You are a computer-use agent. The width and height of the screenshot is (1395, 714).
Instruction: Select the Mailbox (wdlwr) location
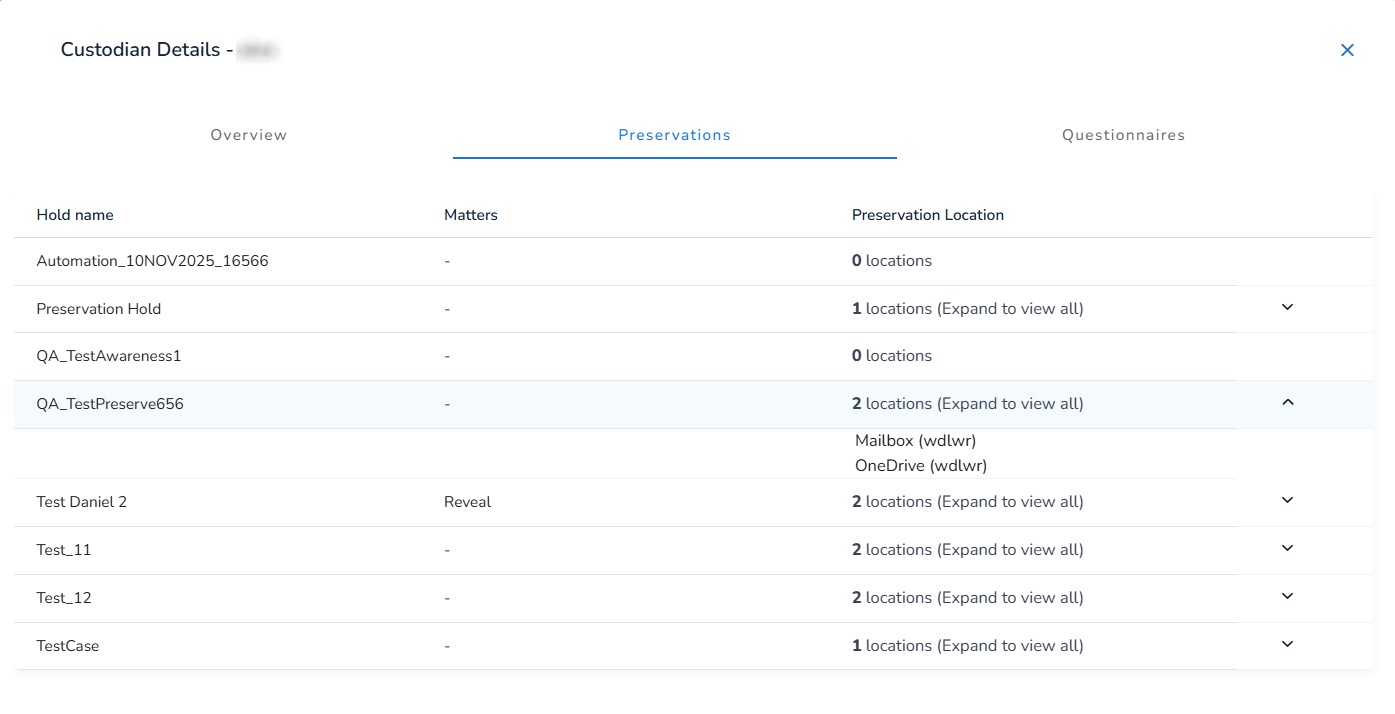[915, 440]
